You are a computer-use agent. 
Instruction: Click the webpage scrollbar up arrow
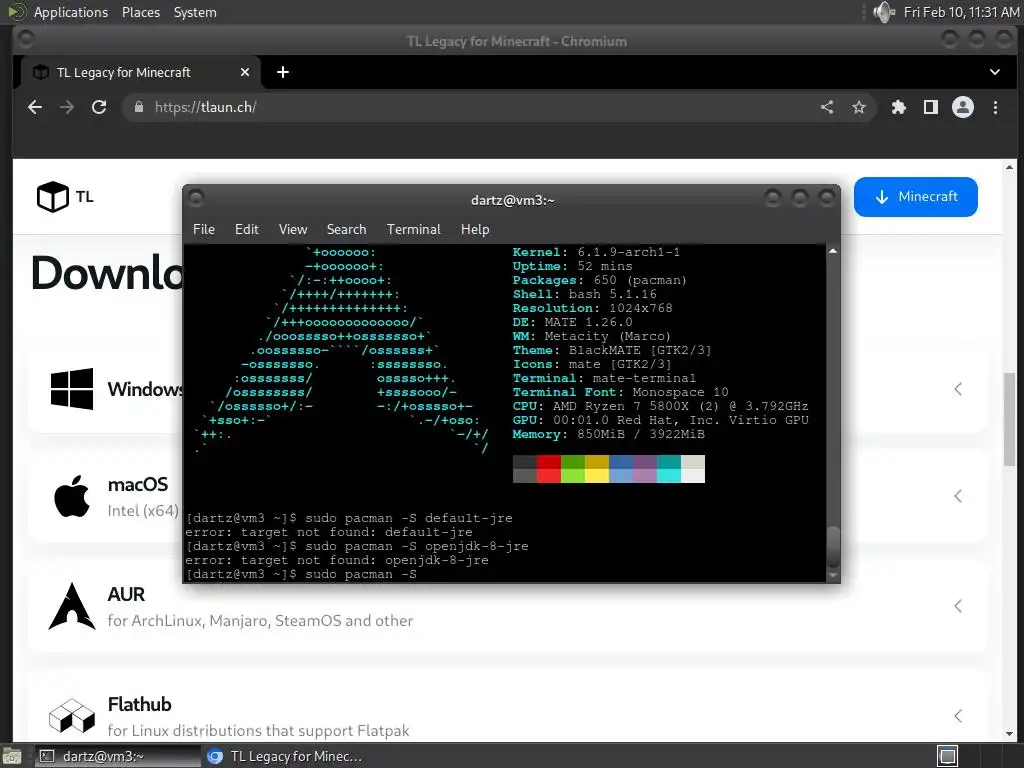[1010, 167]
